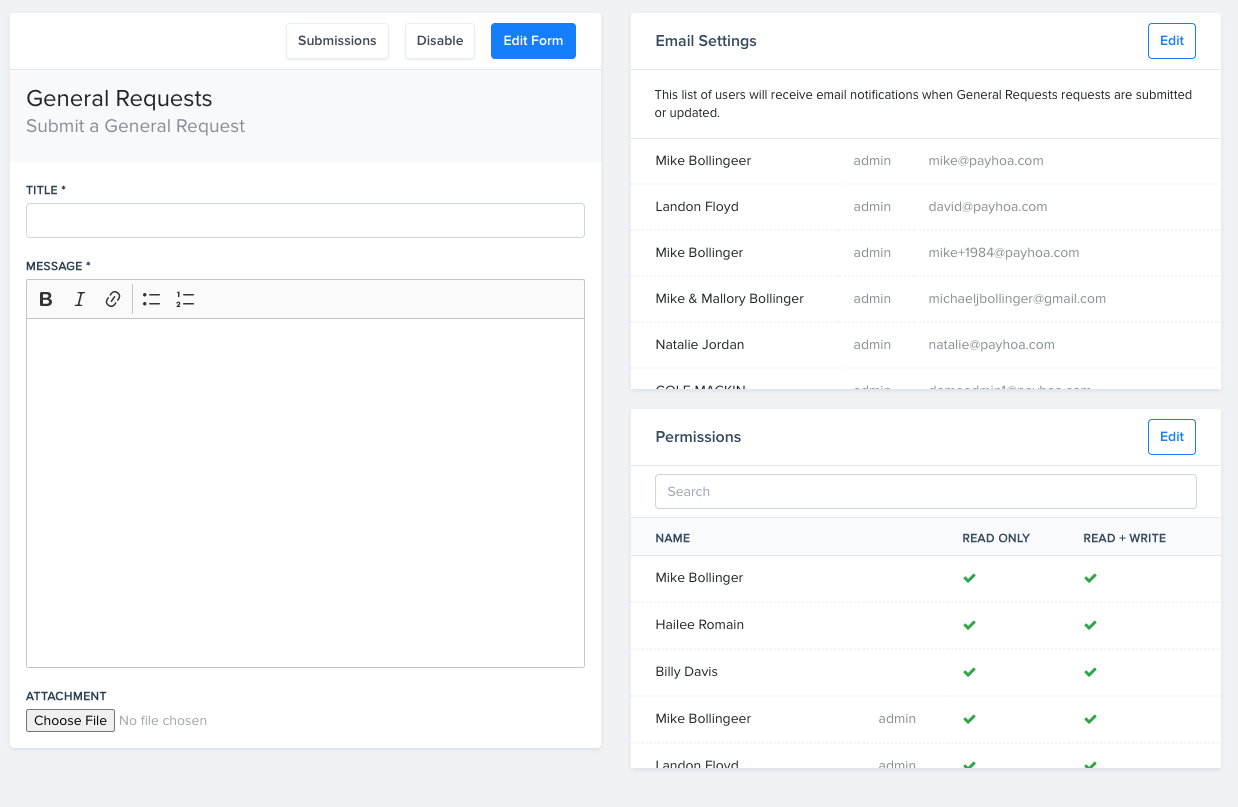Click the NAME column header
This screenshot has width=1238, height=807.
pyautogui.click(x=672, y=538)
